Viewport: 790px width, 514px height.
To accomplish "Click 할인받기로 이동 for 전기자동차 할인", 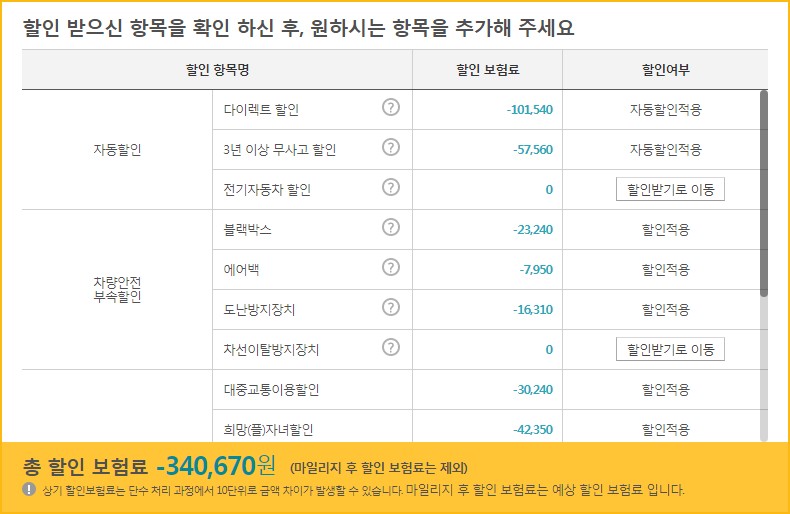I will [670, 189].
